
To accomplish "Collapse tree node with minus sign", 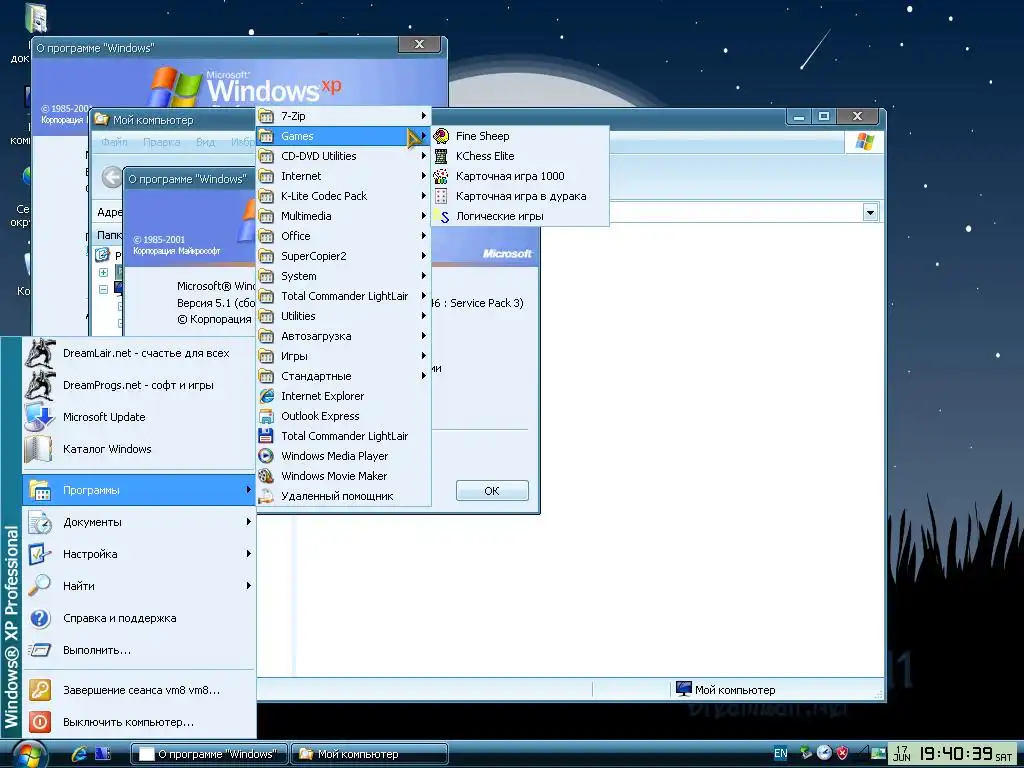I will (103, 289).
